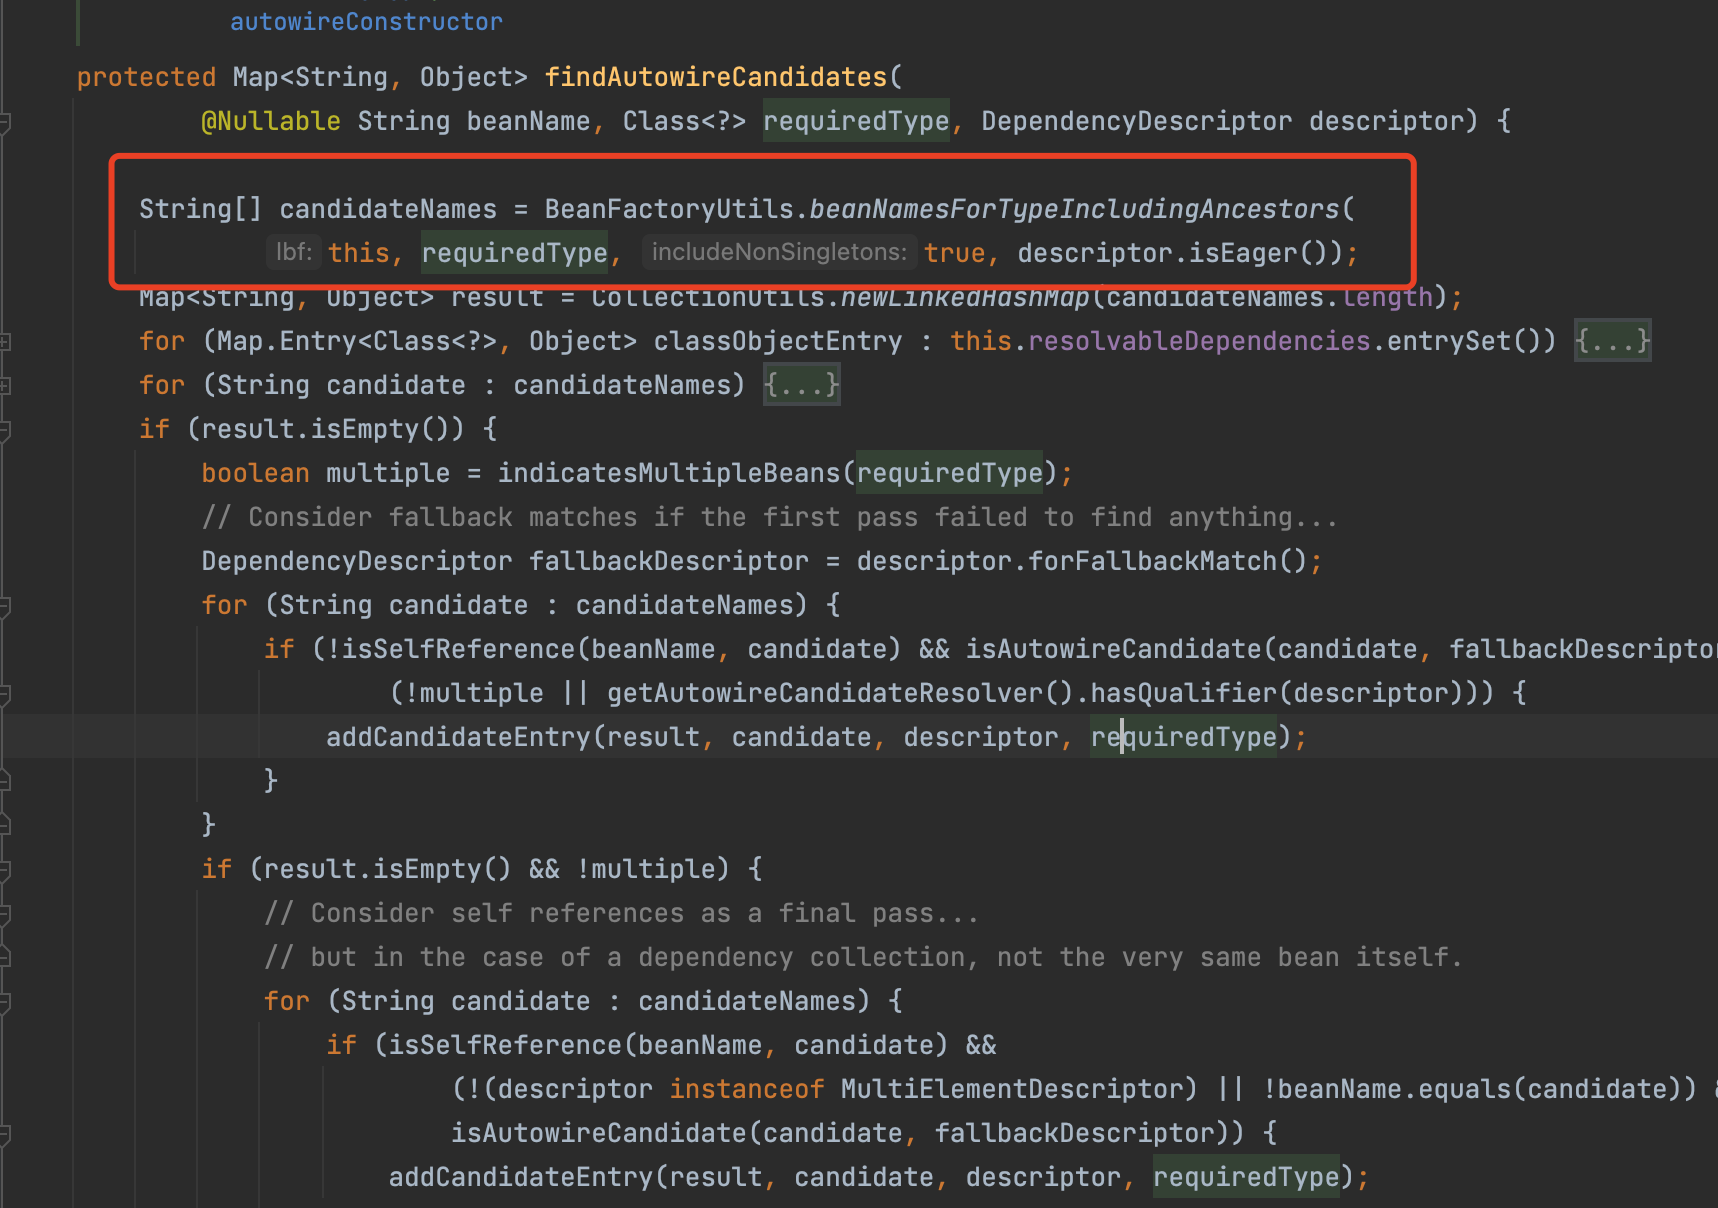Click the instanceof keyword

click(747, 1089)
